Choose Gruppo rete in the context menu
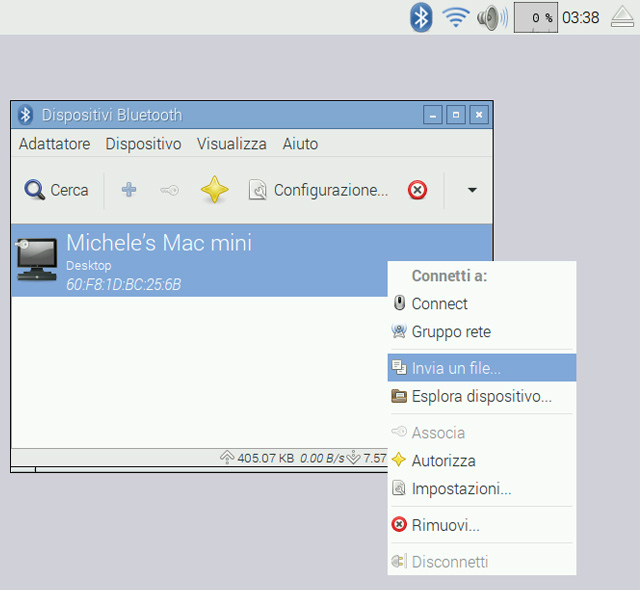 (482, 331)
